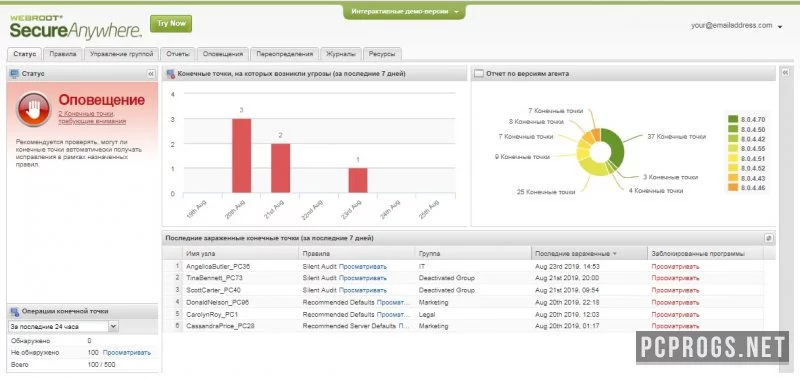Click the Try Now button
Screen dimensions: 800x379
[171, 24]
